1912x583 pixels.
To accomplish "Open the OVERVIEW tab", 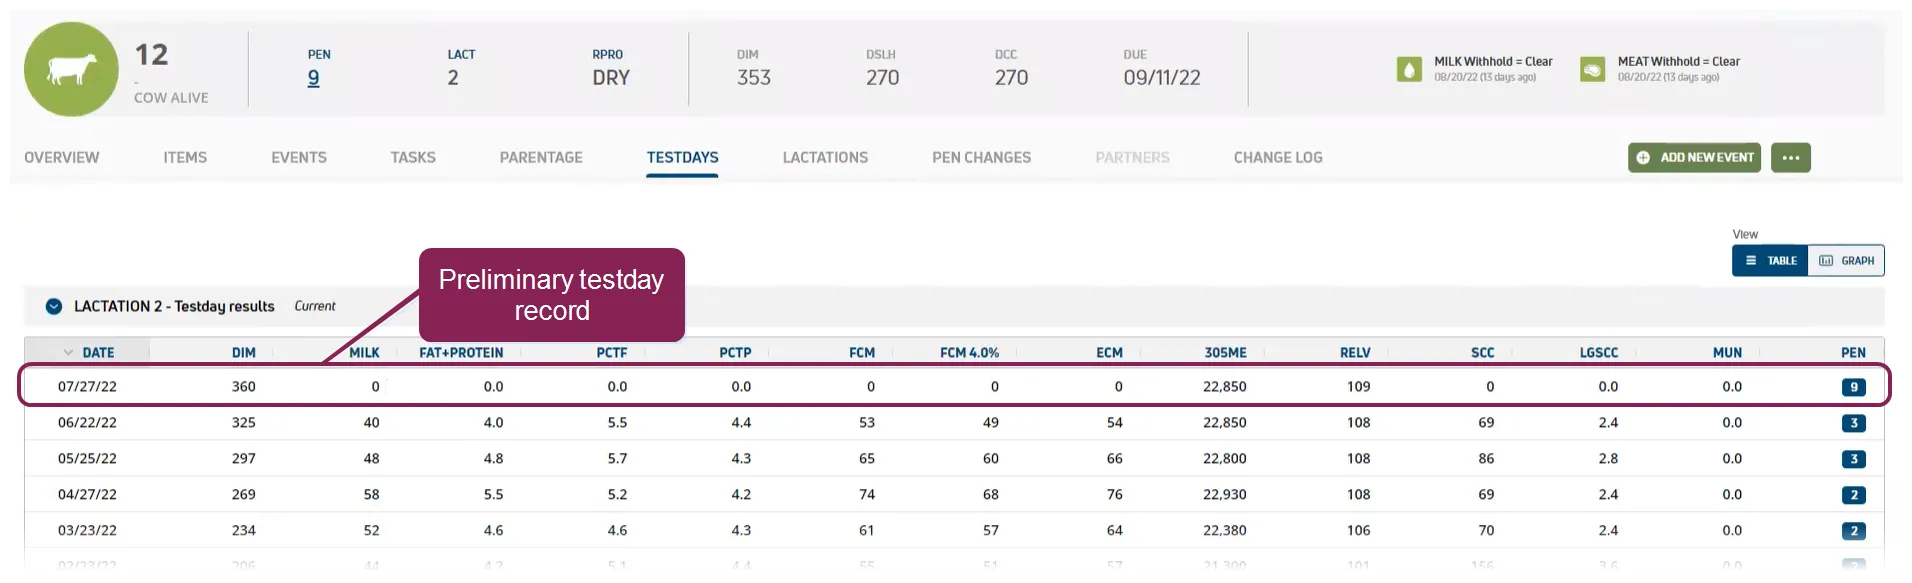I will tap(62, 157).
